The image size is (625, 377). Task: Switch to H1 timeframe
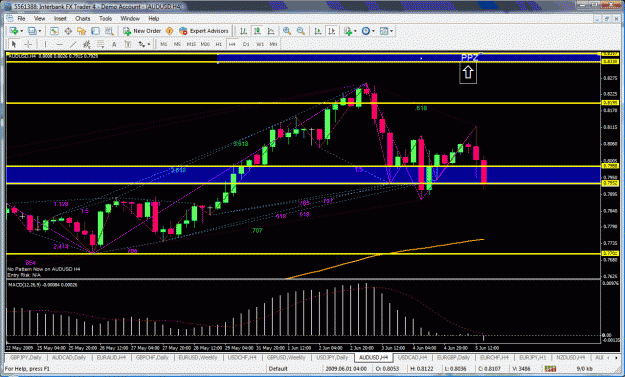click(x=218, y=44)
